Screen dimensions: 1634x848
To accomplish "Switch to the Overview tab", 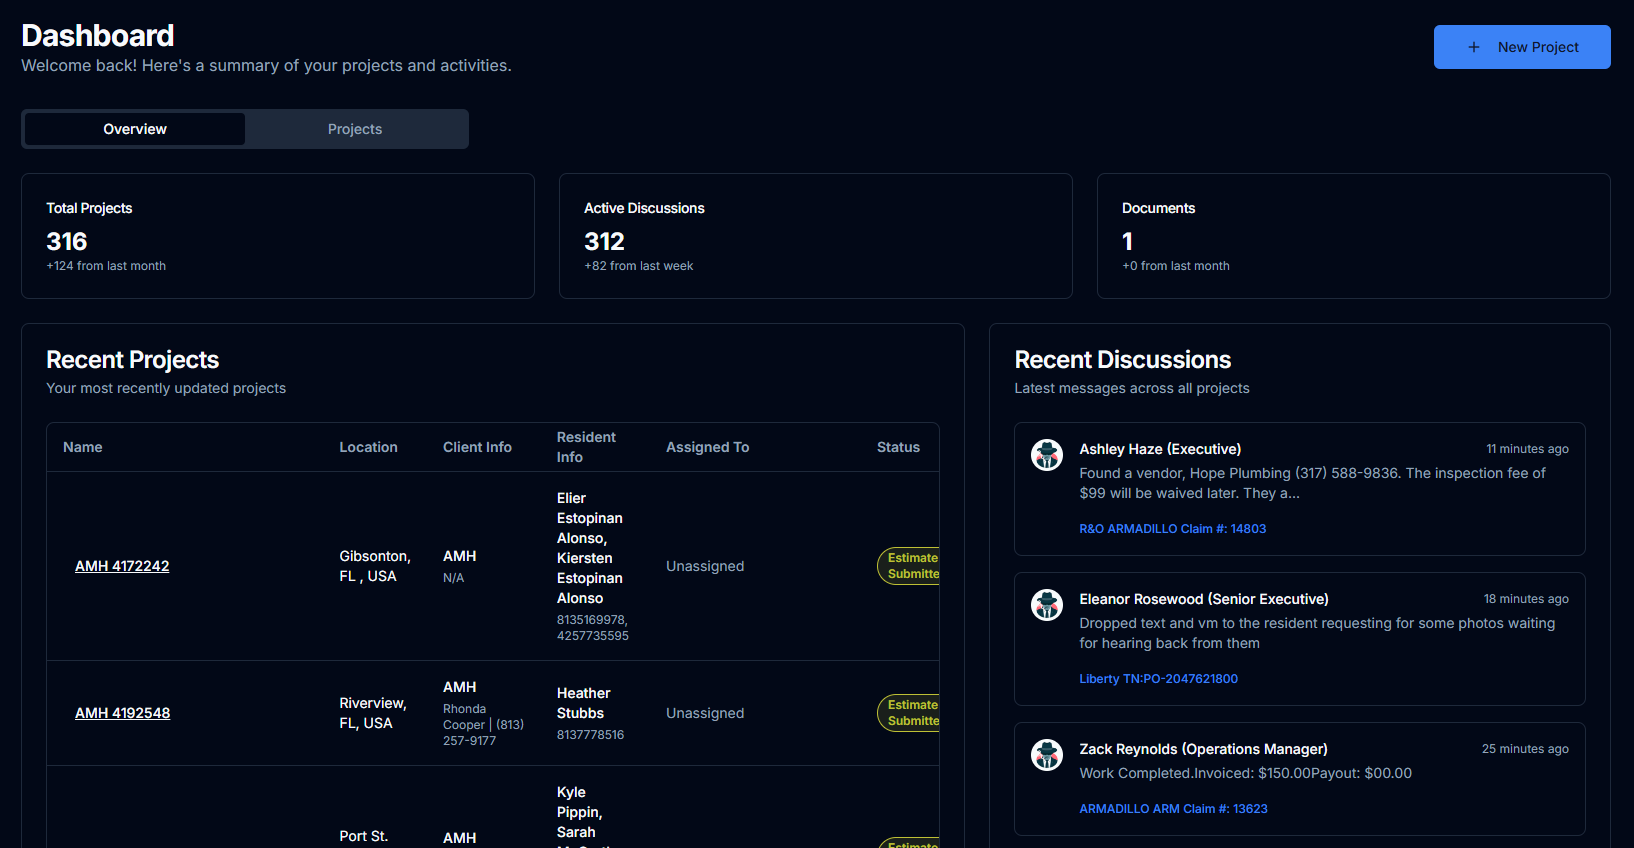I will tap(135, 129).
